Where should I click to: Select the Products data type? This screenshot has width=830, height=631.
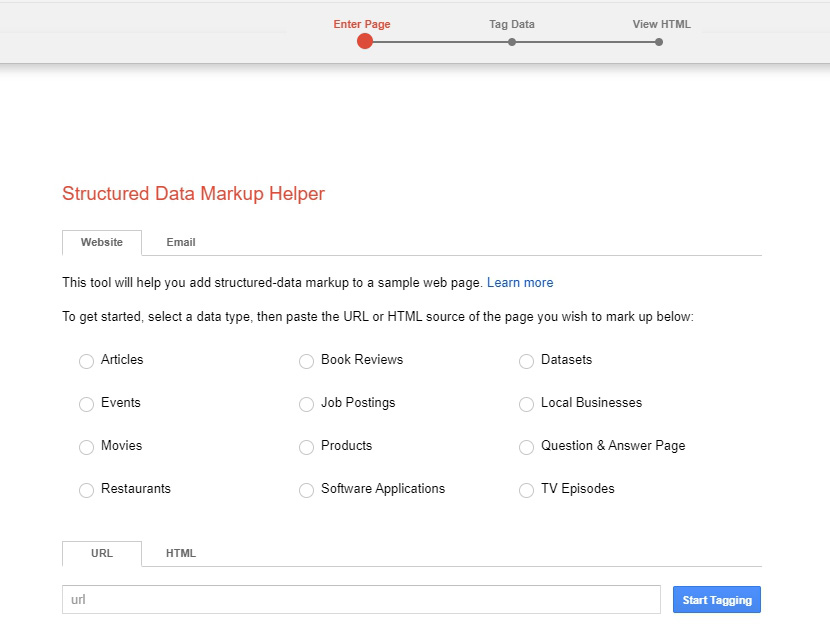pos(306,447)
